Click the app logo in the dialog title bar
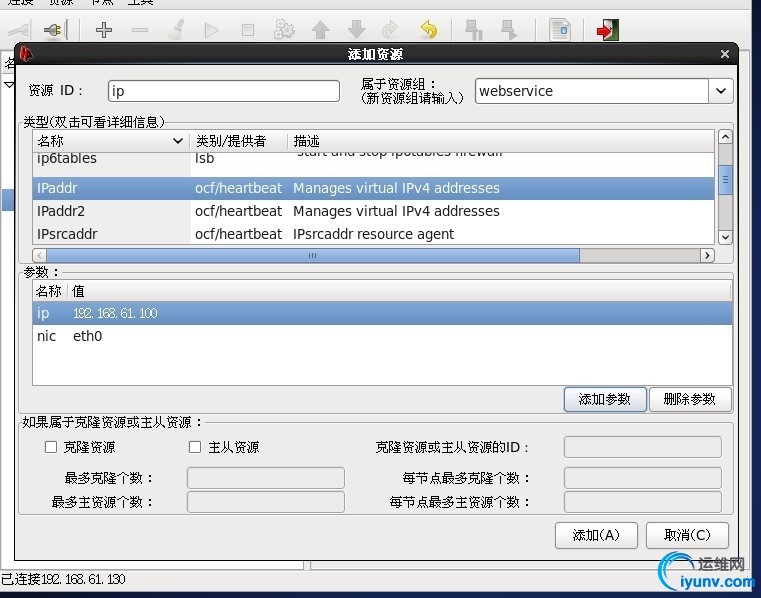The height and width of the screenshot is (598, 761). click(26, 54)
